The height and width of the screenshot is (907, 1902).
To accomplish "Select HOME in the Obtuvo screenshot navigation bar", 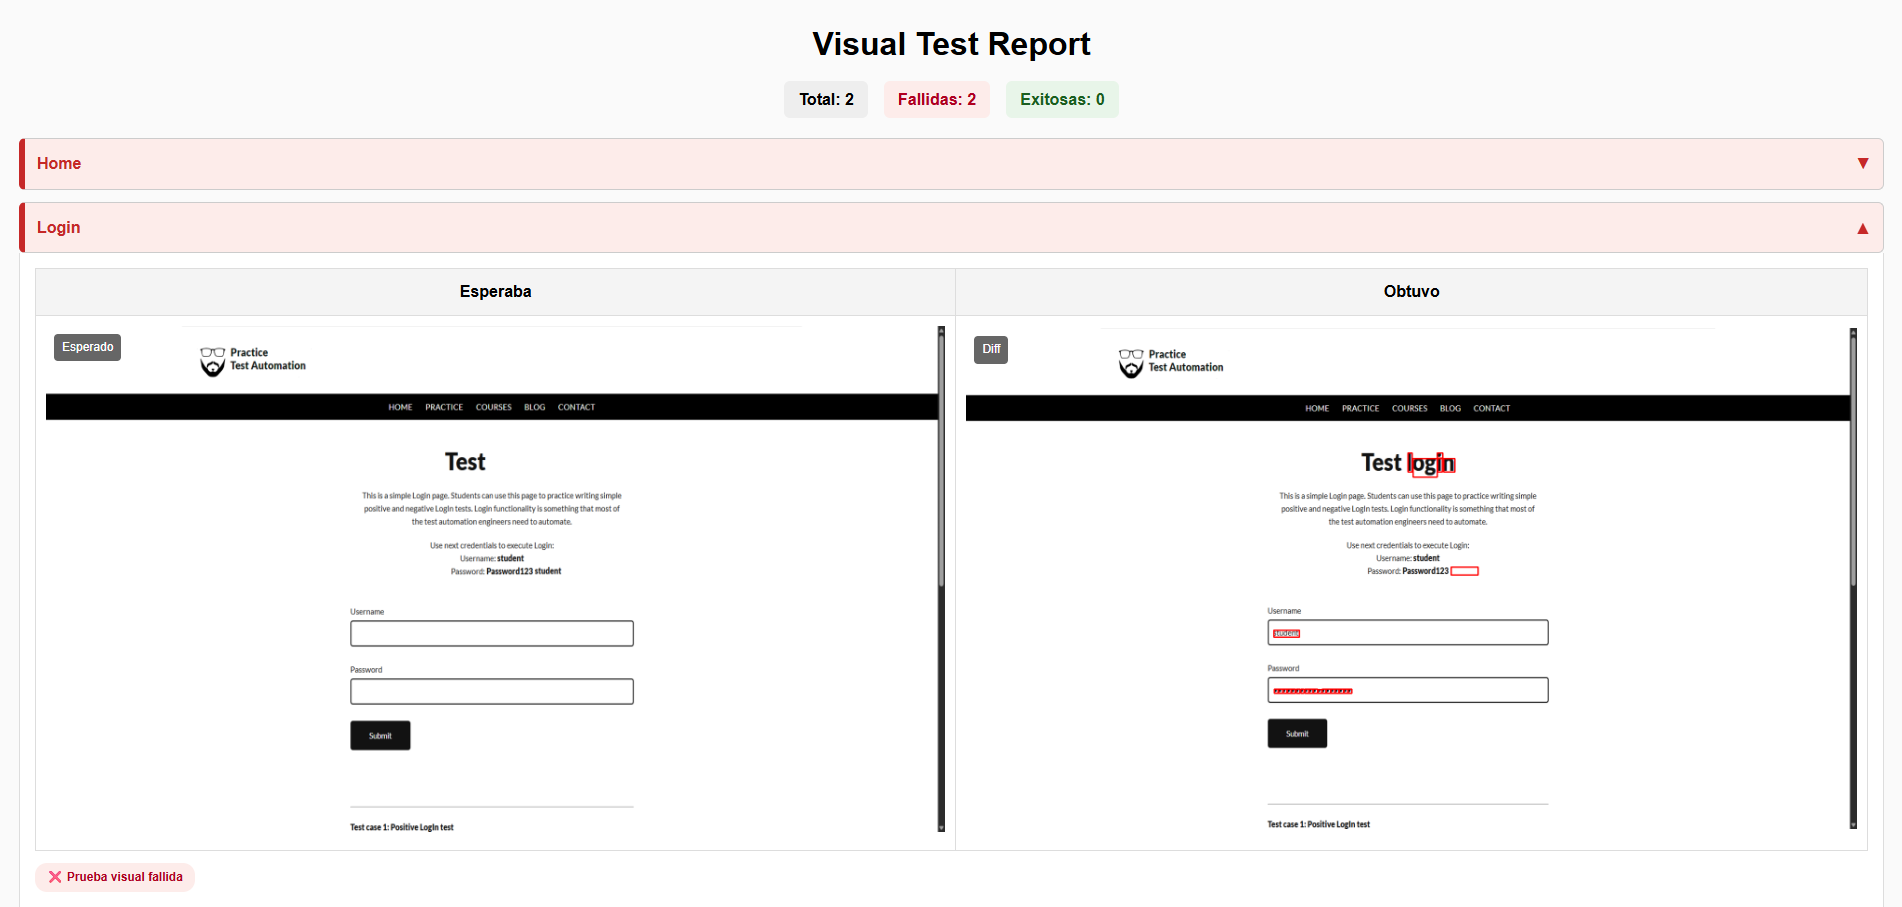I will click(x=1317, y=408).
